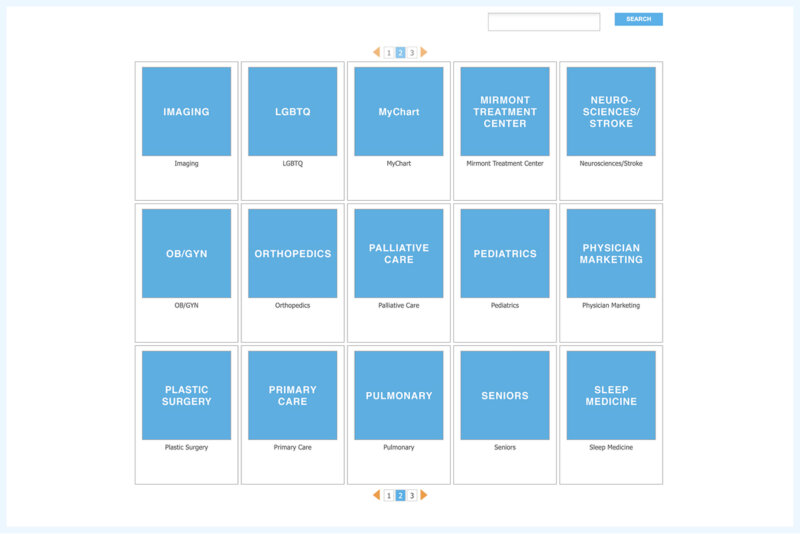Click the 'Primary Care' caption text

coord(292,447)
